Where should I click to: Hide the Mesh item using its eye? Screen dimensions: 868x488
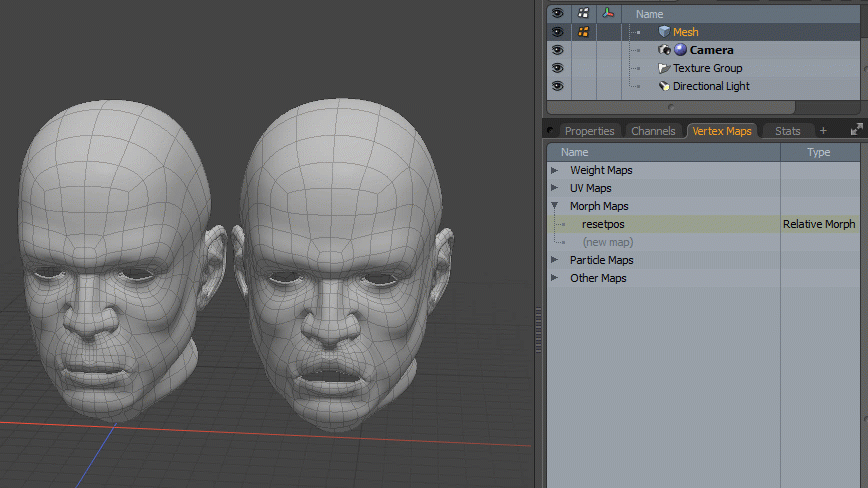pyautogui.click(x=557, y=32)
